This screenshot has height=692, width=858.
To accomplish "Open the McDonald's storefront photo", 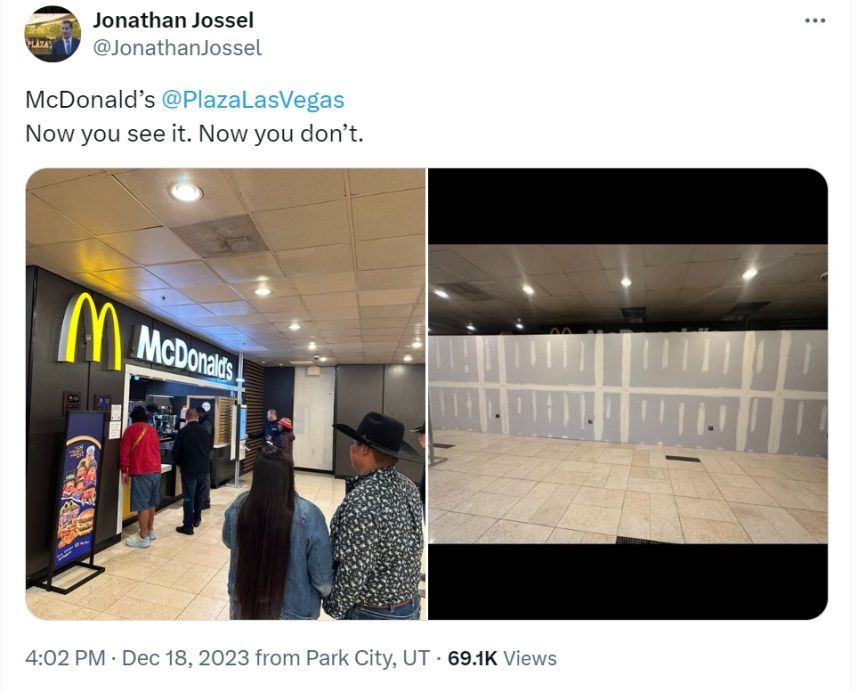I will 225,394.
